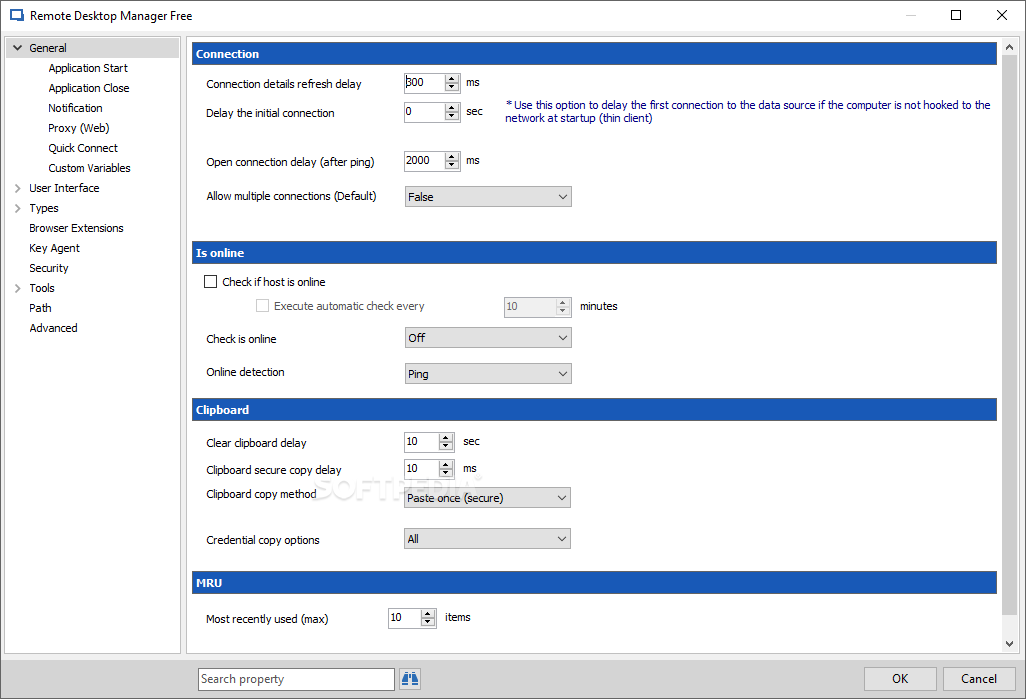Increase open connection delay value
Screen dimensions: 1026x699
(452, 157)
